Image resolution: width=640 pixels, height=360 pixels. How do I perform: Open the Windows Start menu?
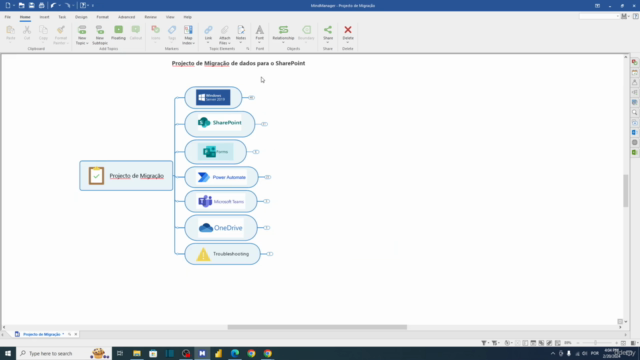[x=8, y=353]
